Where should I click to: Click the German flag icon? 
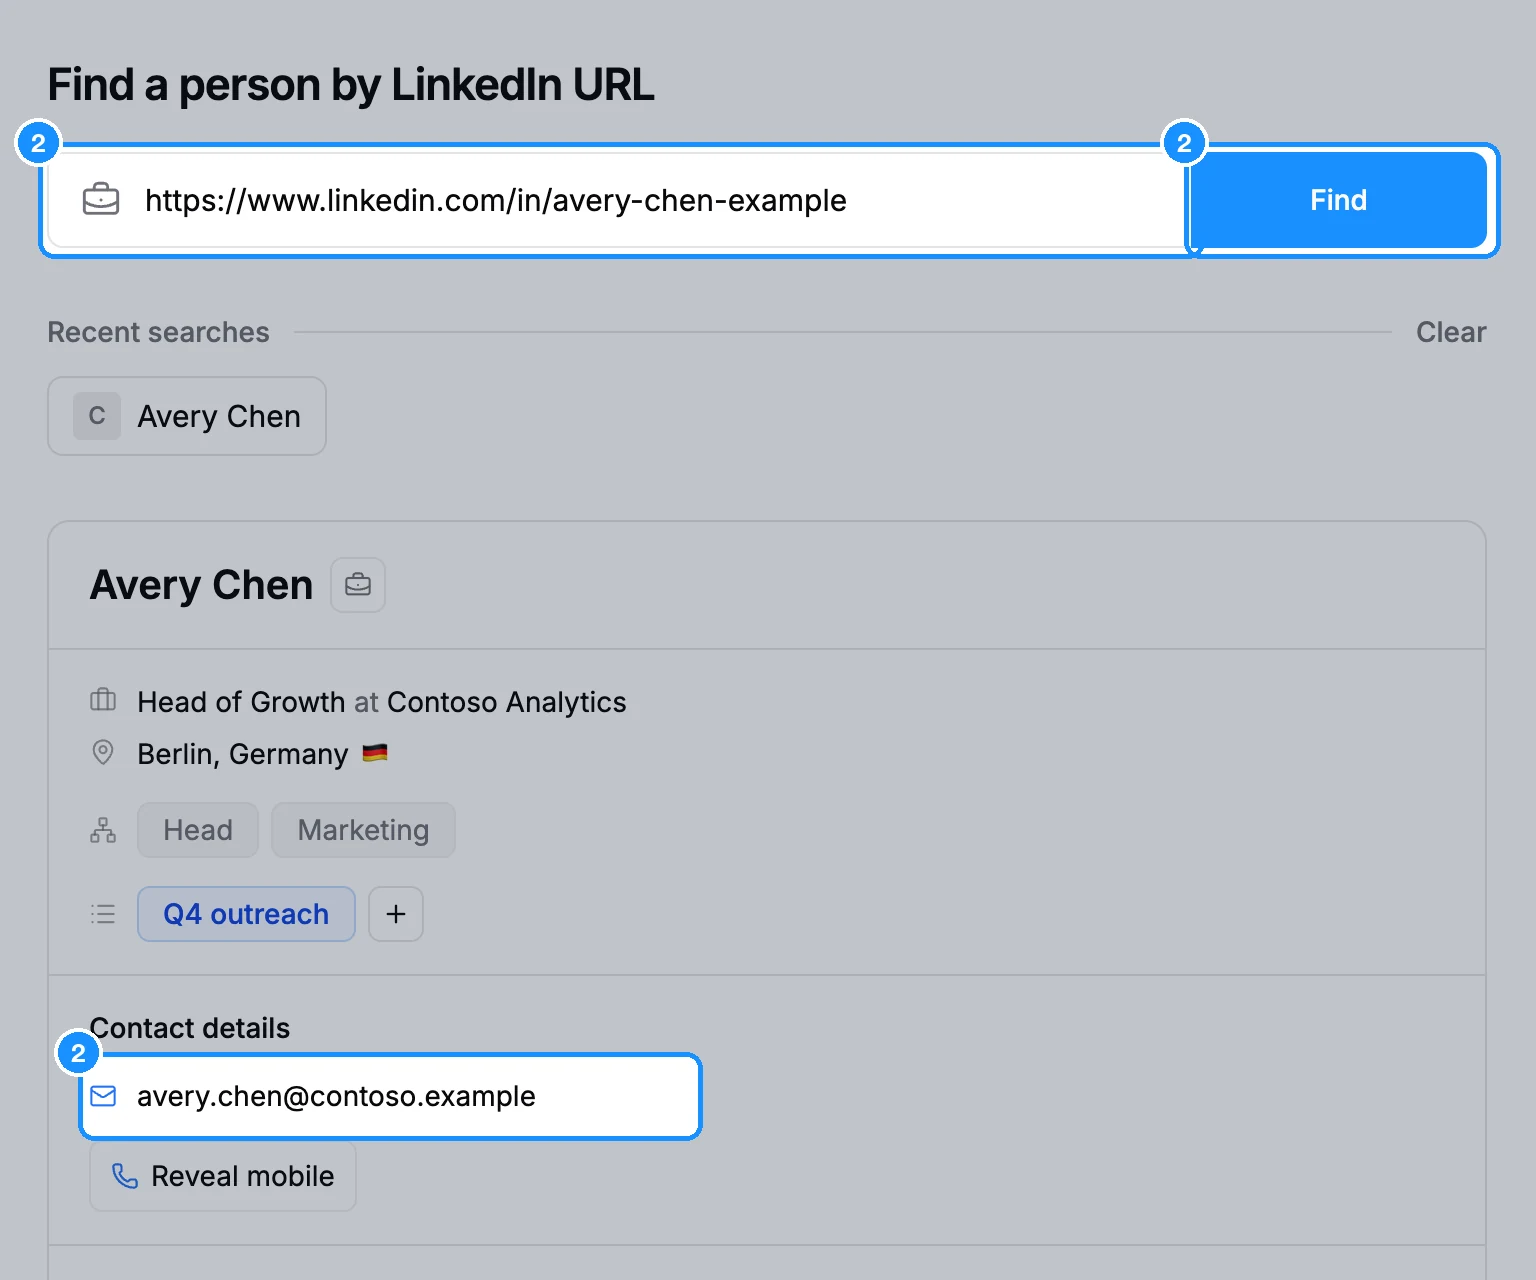(375, 753)
